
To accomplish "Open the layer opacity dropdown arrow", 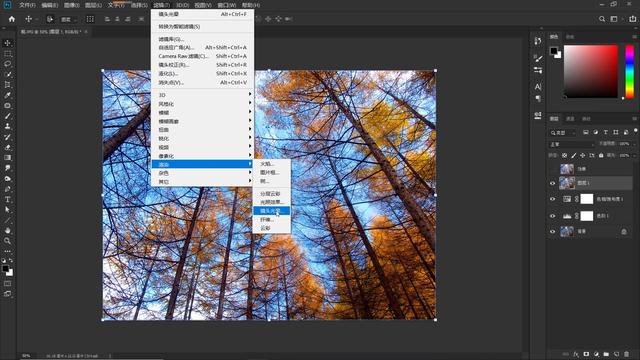I will click(634, 144).
